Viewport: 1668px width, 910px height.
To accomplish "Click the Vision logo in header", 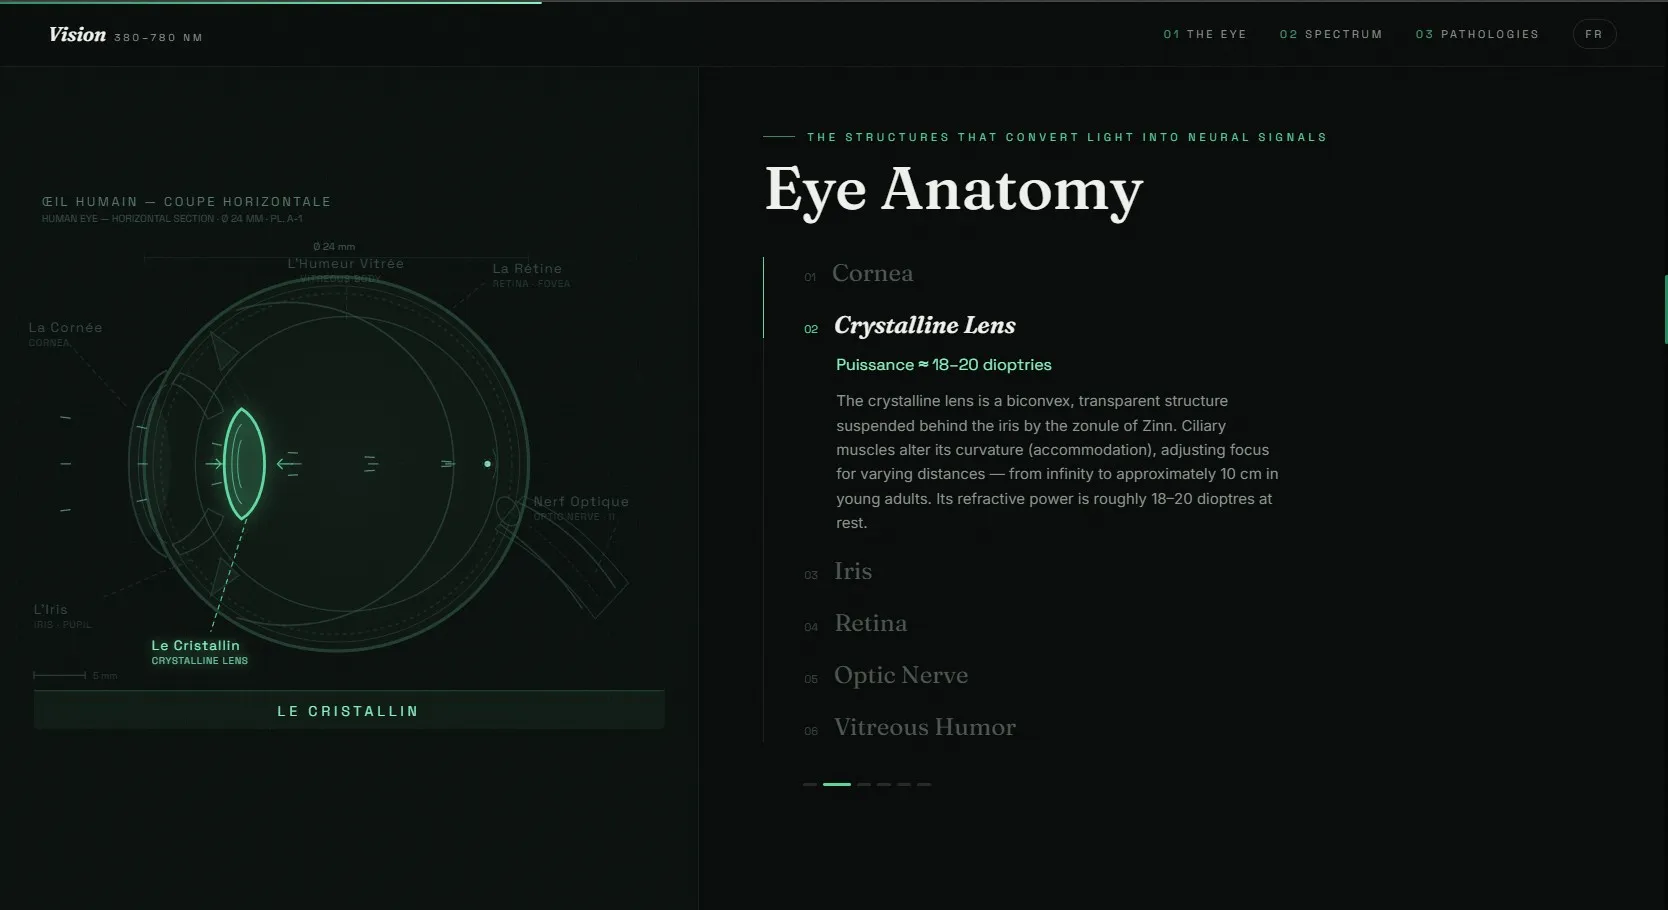I will click(77, 35).
